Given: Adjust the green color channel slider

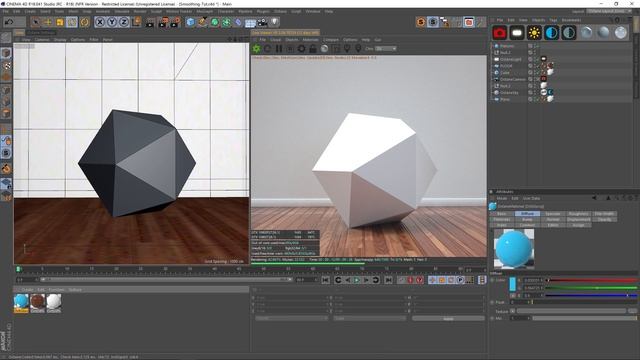Looking at the screenshot, I should [591, 288].
